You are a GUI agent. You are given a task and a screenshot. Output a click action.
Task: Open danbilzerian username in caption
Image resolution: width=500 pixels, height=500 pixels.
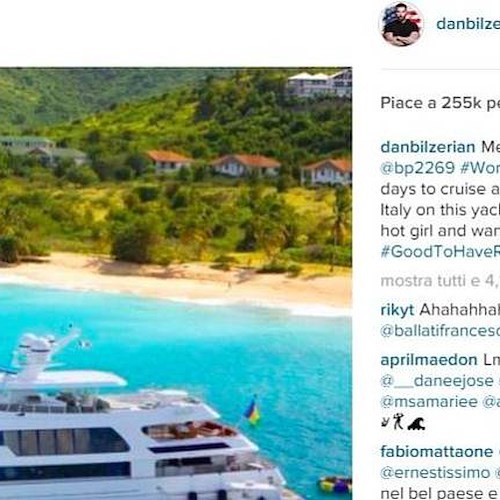tap(428, 147)
